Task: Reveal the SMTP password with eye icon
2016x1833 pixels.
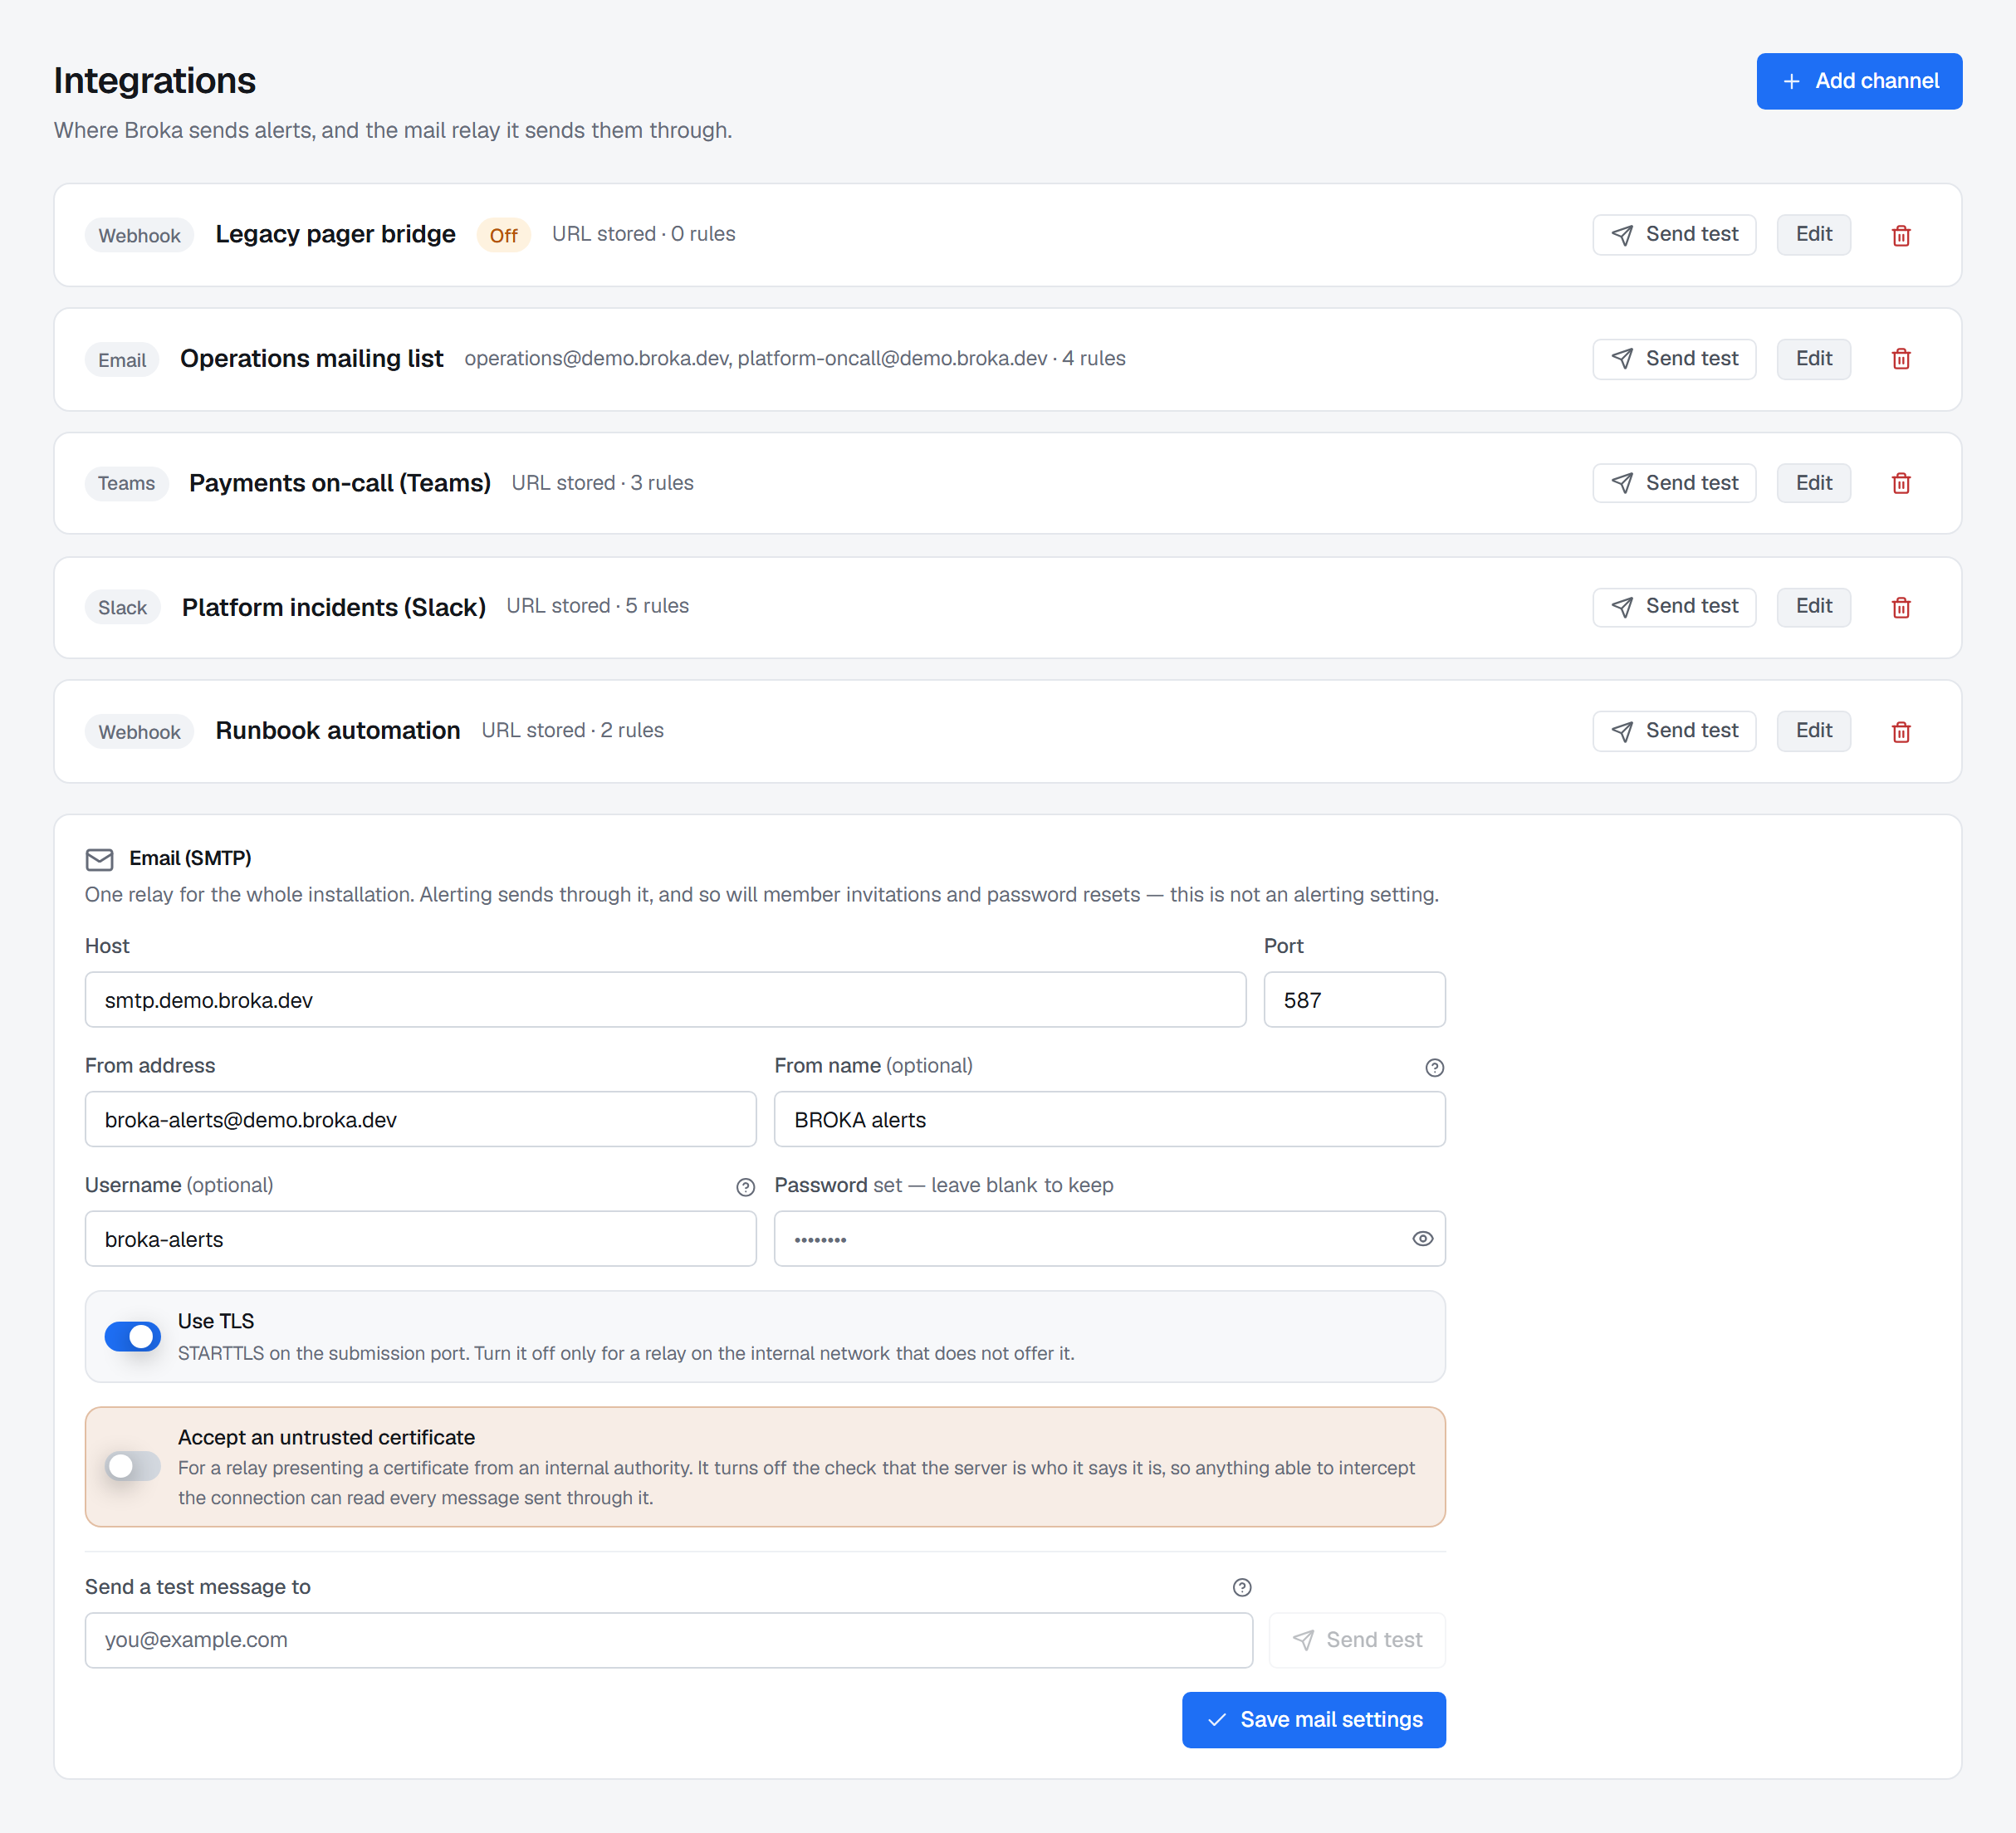Action: pyautogui.click(x=1422, y=1239)
